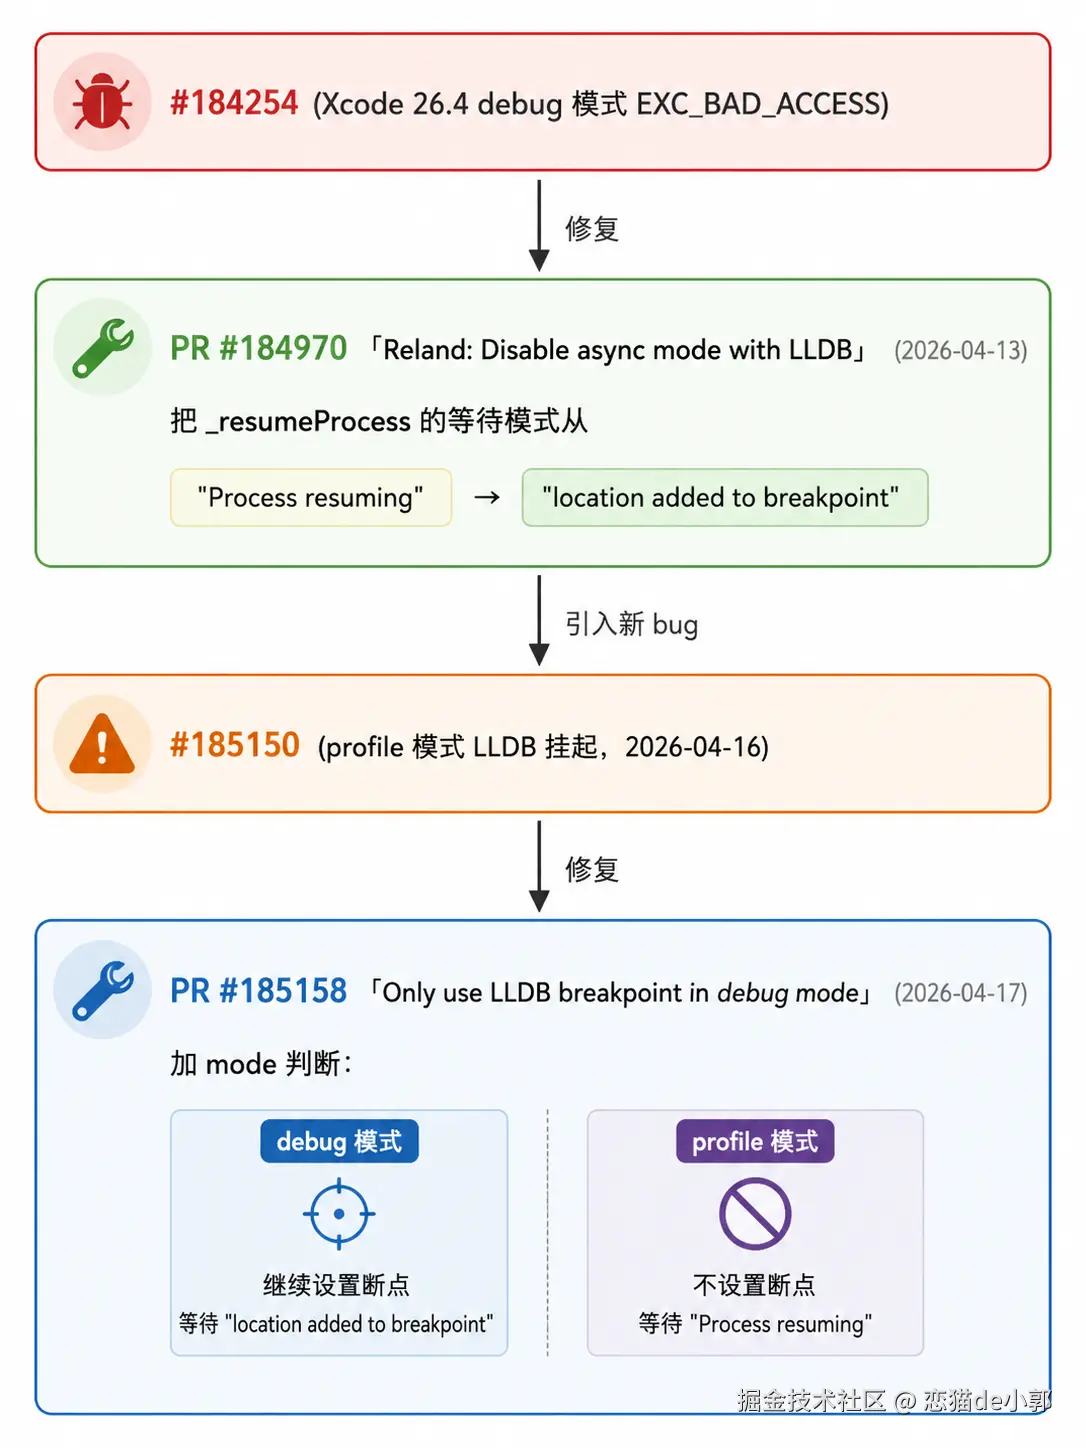This screenshot has width=1086, height=1448.
Task: Click the arrow between the quoted strings
Action: coord(487,497)
